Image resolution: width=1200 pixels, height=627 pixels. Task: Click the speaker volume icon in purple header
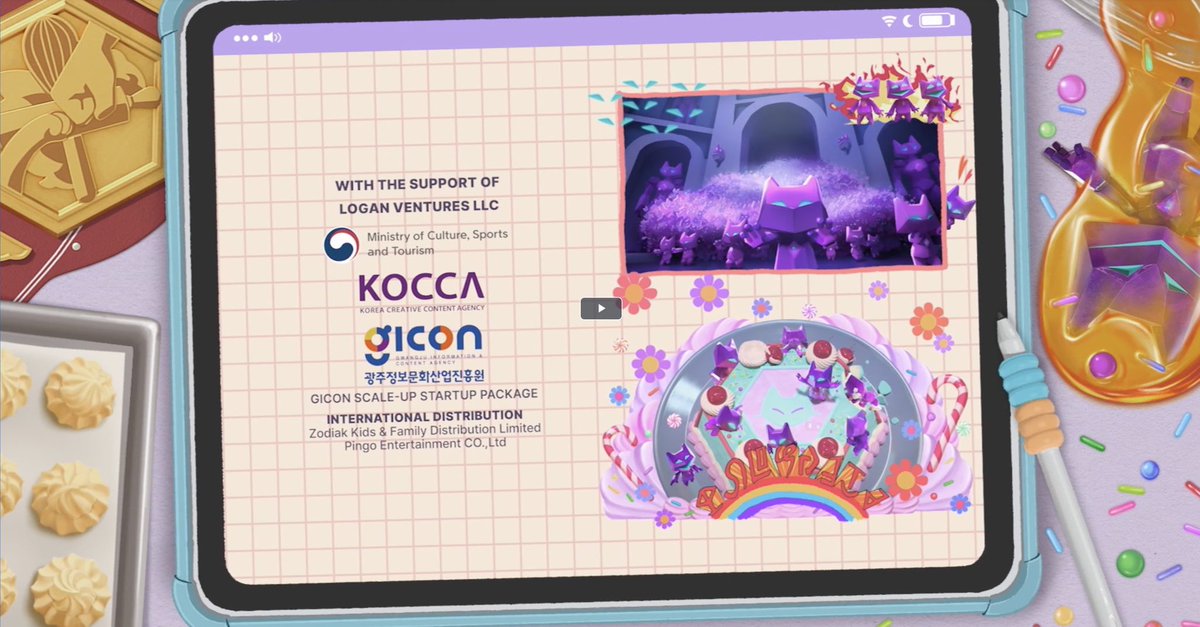pyautogui.click(x=272, y=38)
